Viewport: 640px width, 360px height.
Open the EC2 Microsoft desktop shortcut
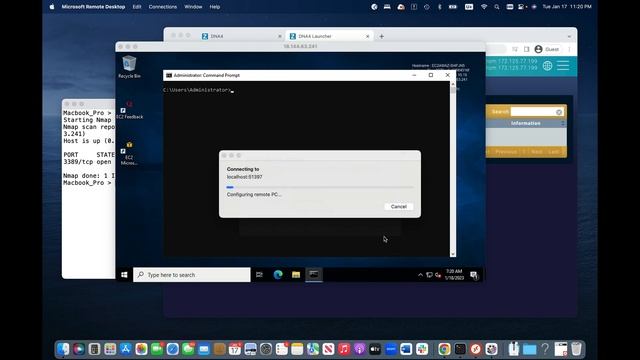129,153
